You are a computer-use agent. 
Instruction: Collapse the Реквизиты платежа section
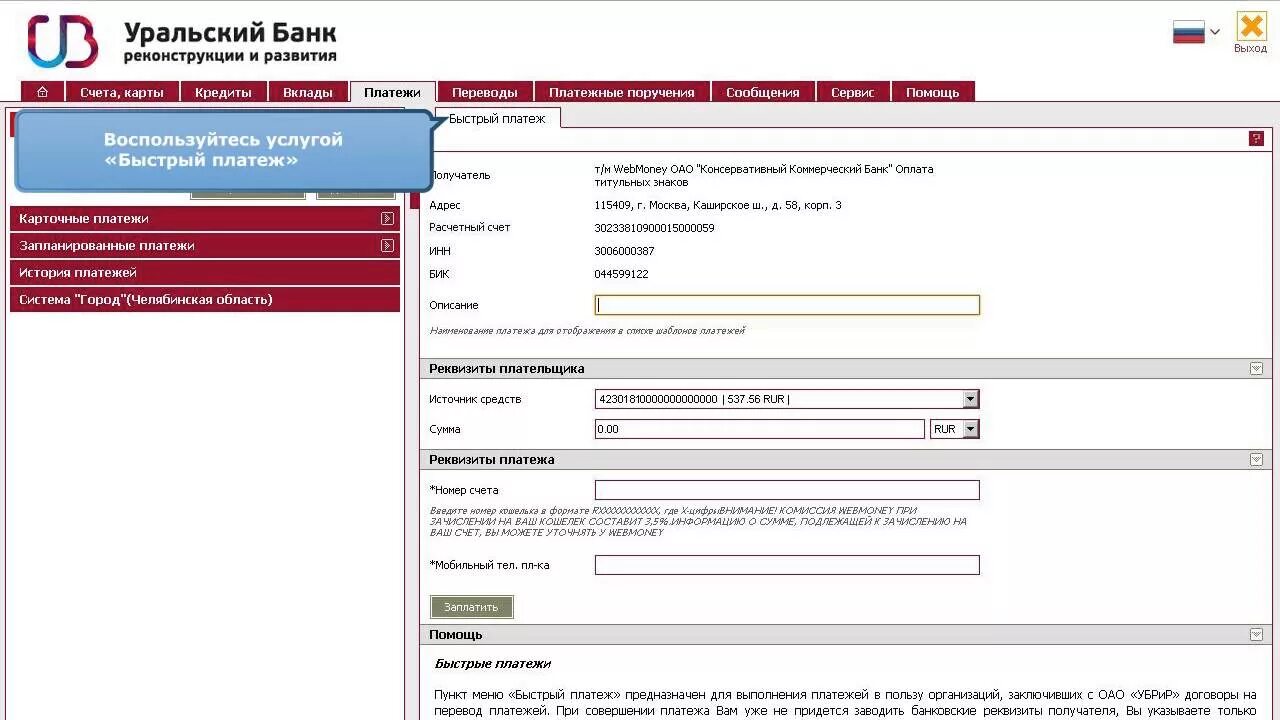click(1256, 460)
